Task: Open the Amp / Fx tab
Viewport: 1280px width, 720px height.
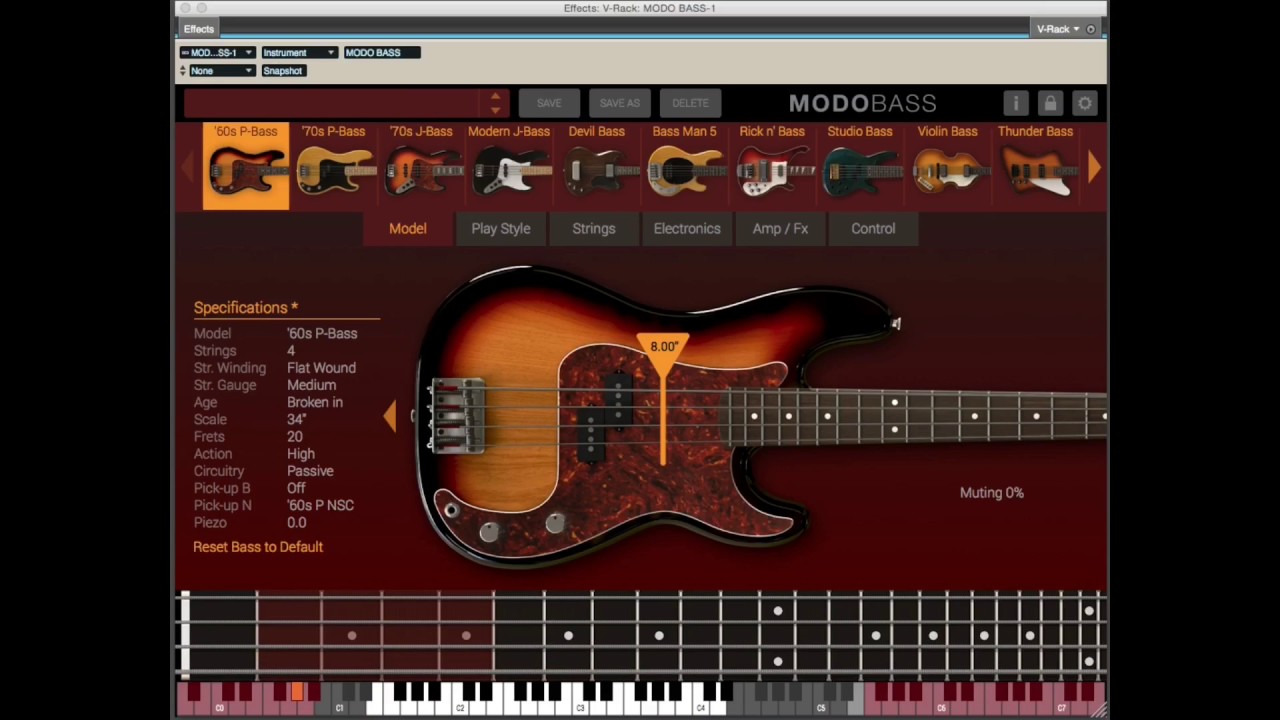Action: coord(780,229)
